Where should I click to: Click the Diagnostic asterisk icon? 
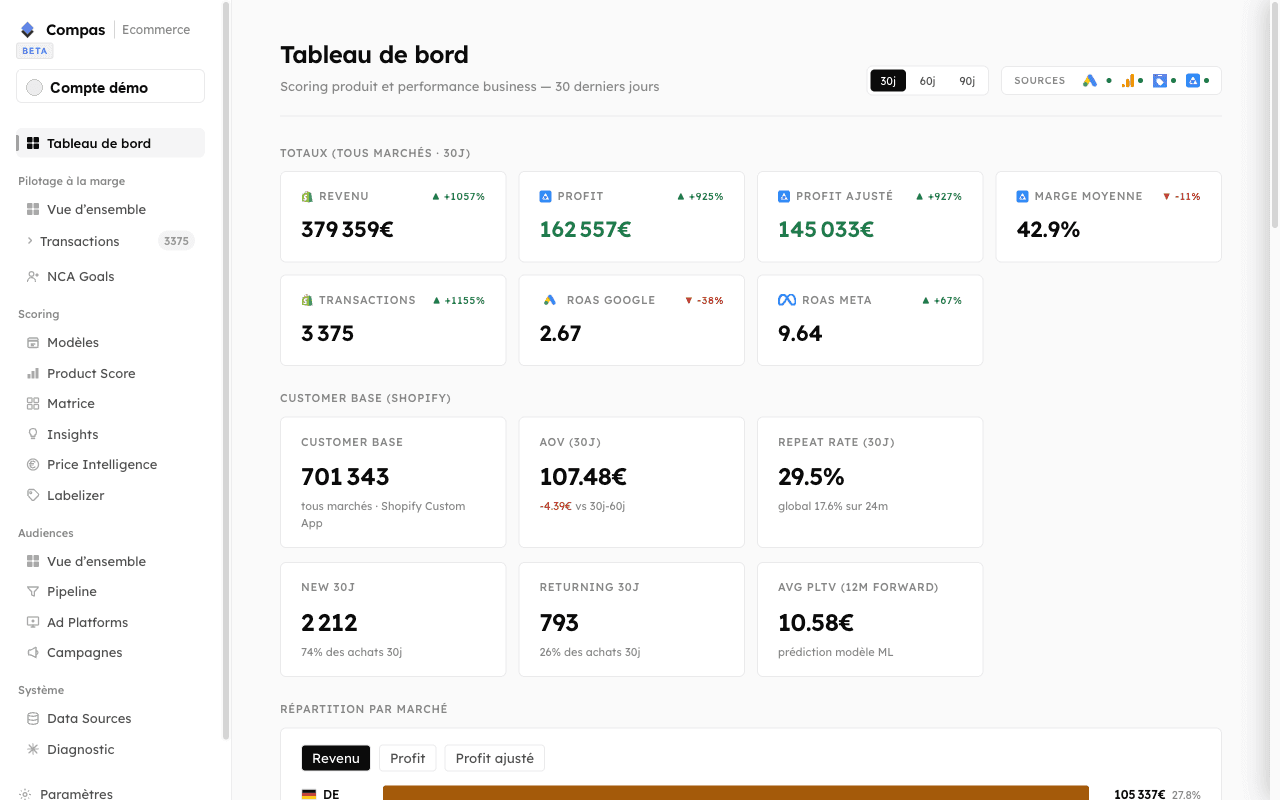pyautogui.click(x=33, y=749)
